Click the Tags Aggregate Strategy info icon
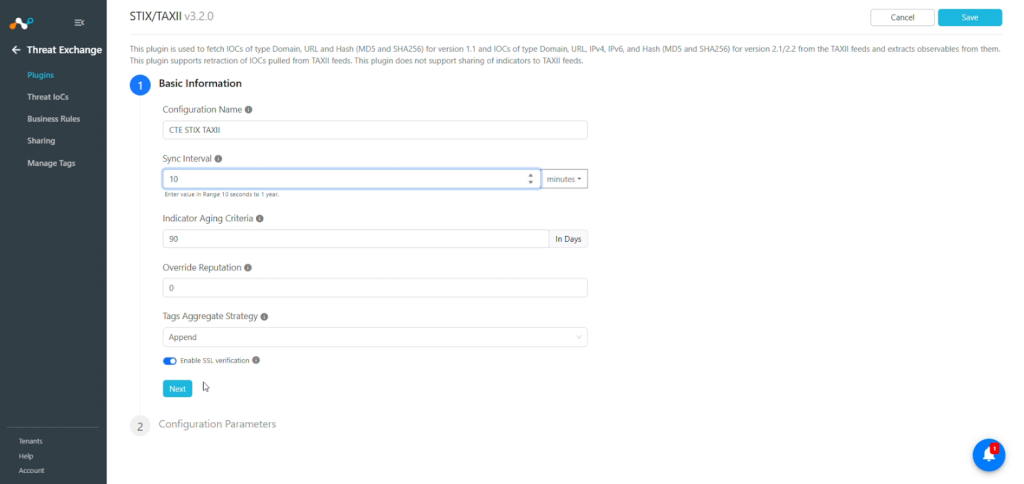 pos(264,317)
